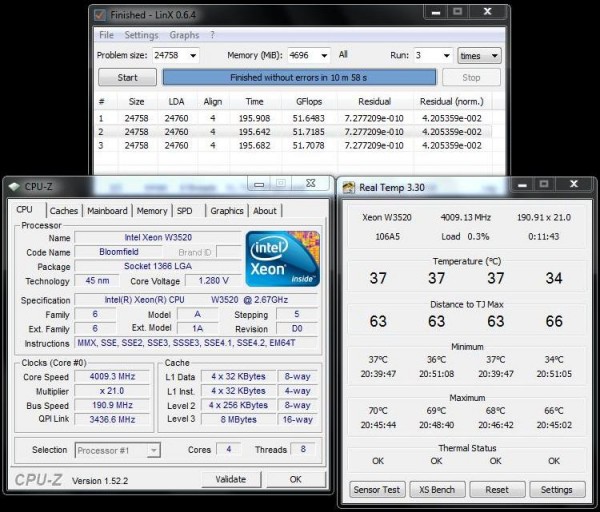Viewport: 600px width, 512px height.
Task: Click the Name field Intel Xeon W3520
Action: point(158,237)
